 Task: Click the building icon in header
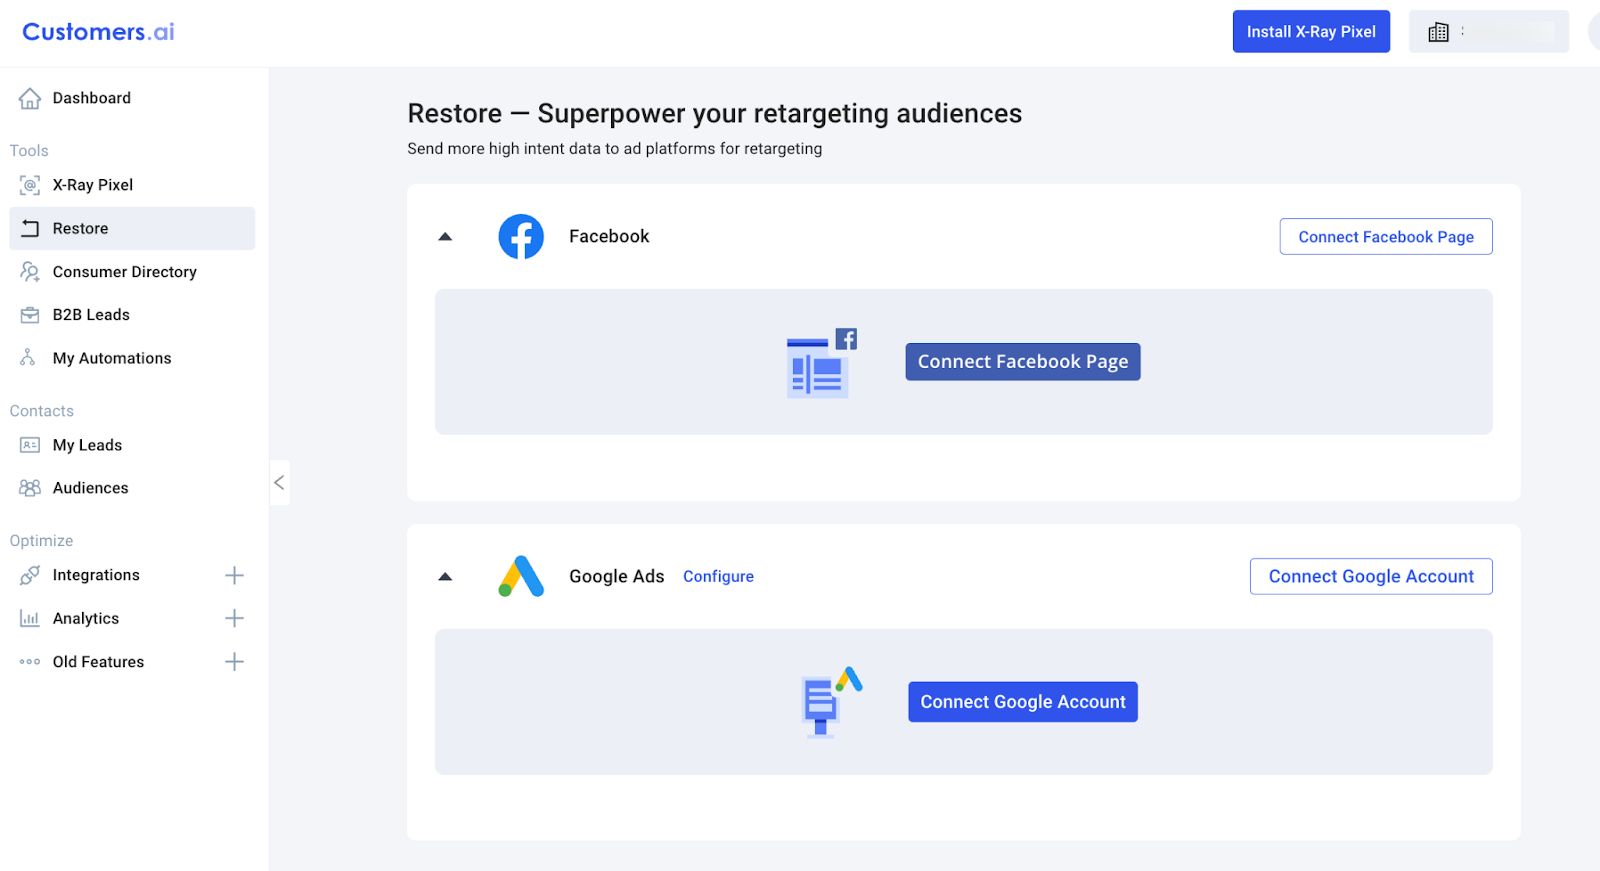coord(1438,32)
